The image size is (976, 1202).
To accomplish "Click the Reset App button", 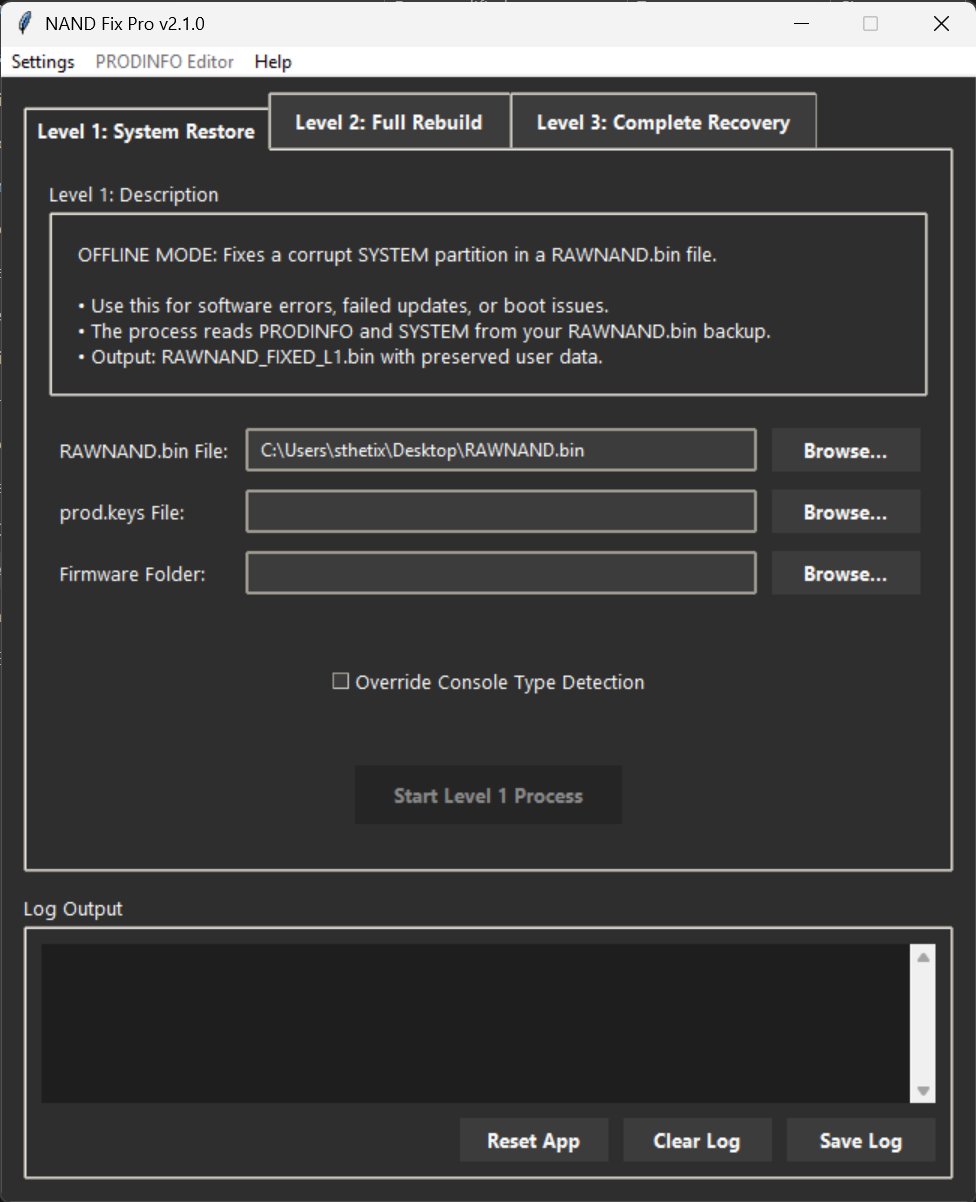I will [533, 1141].
